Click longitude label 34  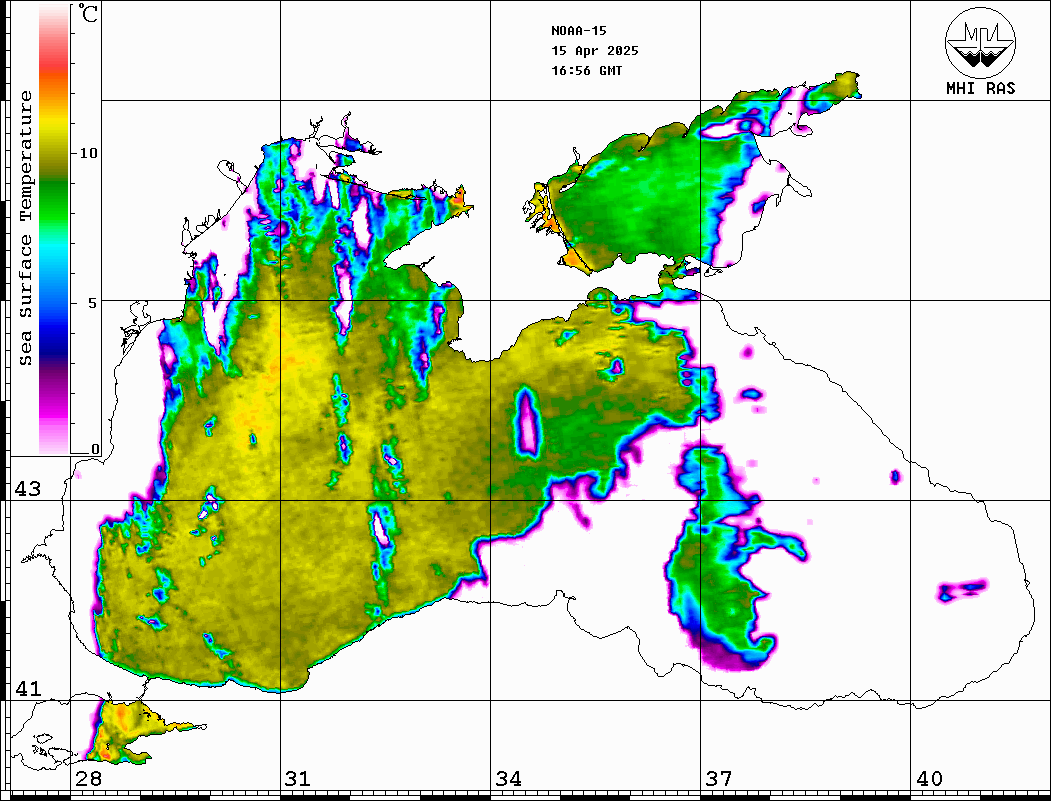pos(508,778)
